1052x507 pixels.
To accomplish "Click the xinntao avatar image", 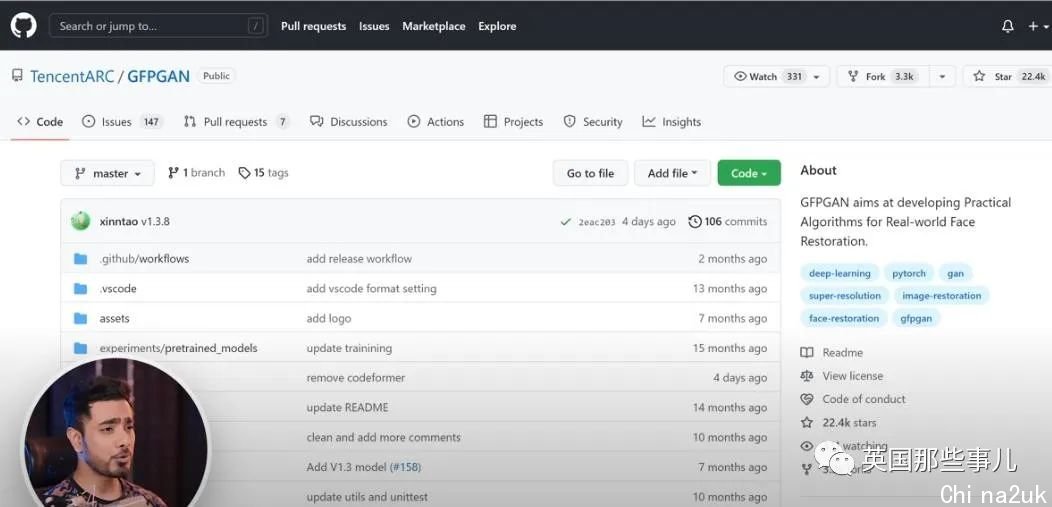I will coord(81,221).
